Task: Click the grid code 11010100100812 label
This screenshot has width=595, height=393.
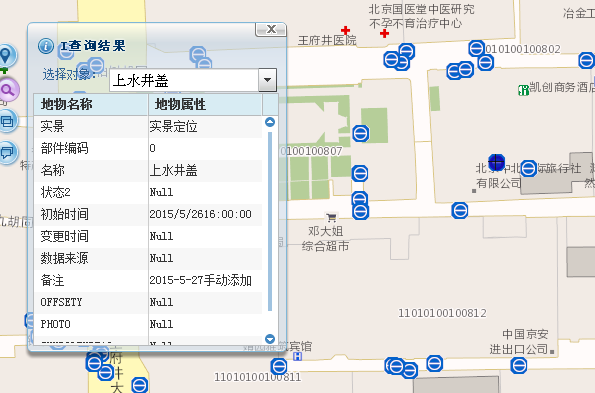Action: pos(442,313)
